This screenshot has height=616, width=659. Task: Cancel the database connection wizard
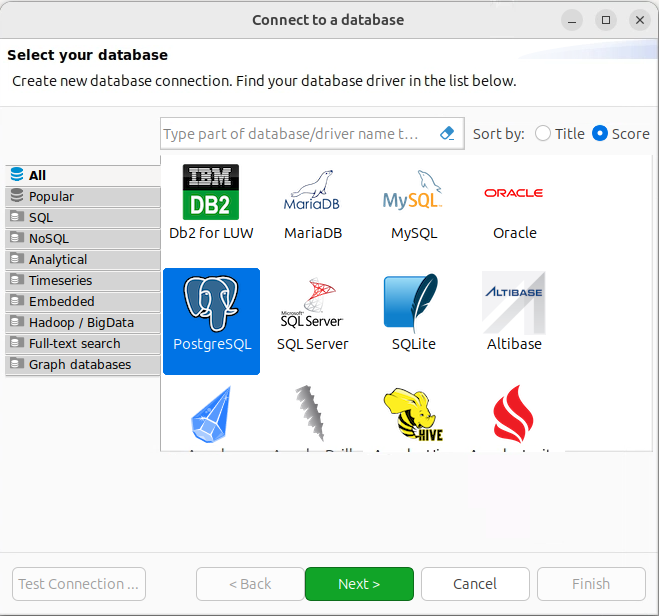coord(474,584)
